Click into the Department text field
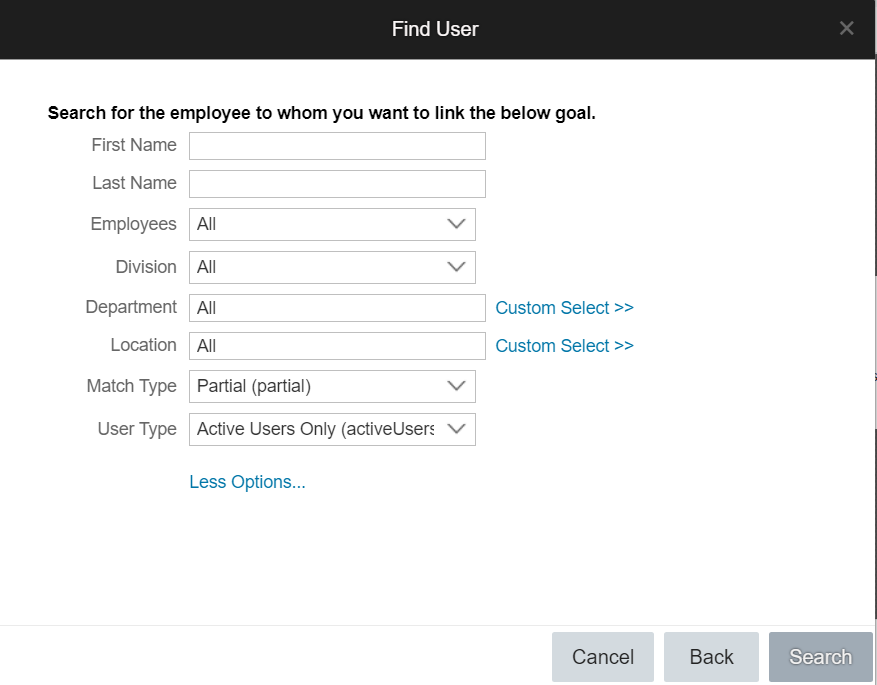This screenshot has width=877, height=685. [x=337, y=308]
